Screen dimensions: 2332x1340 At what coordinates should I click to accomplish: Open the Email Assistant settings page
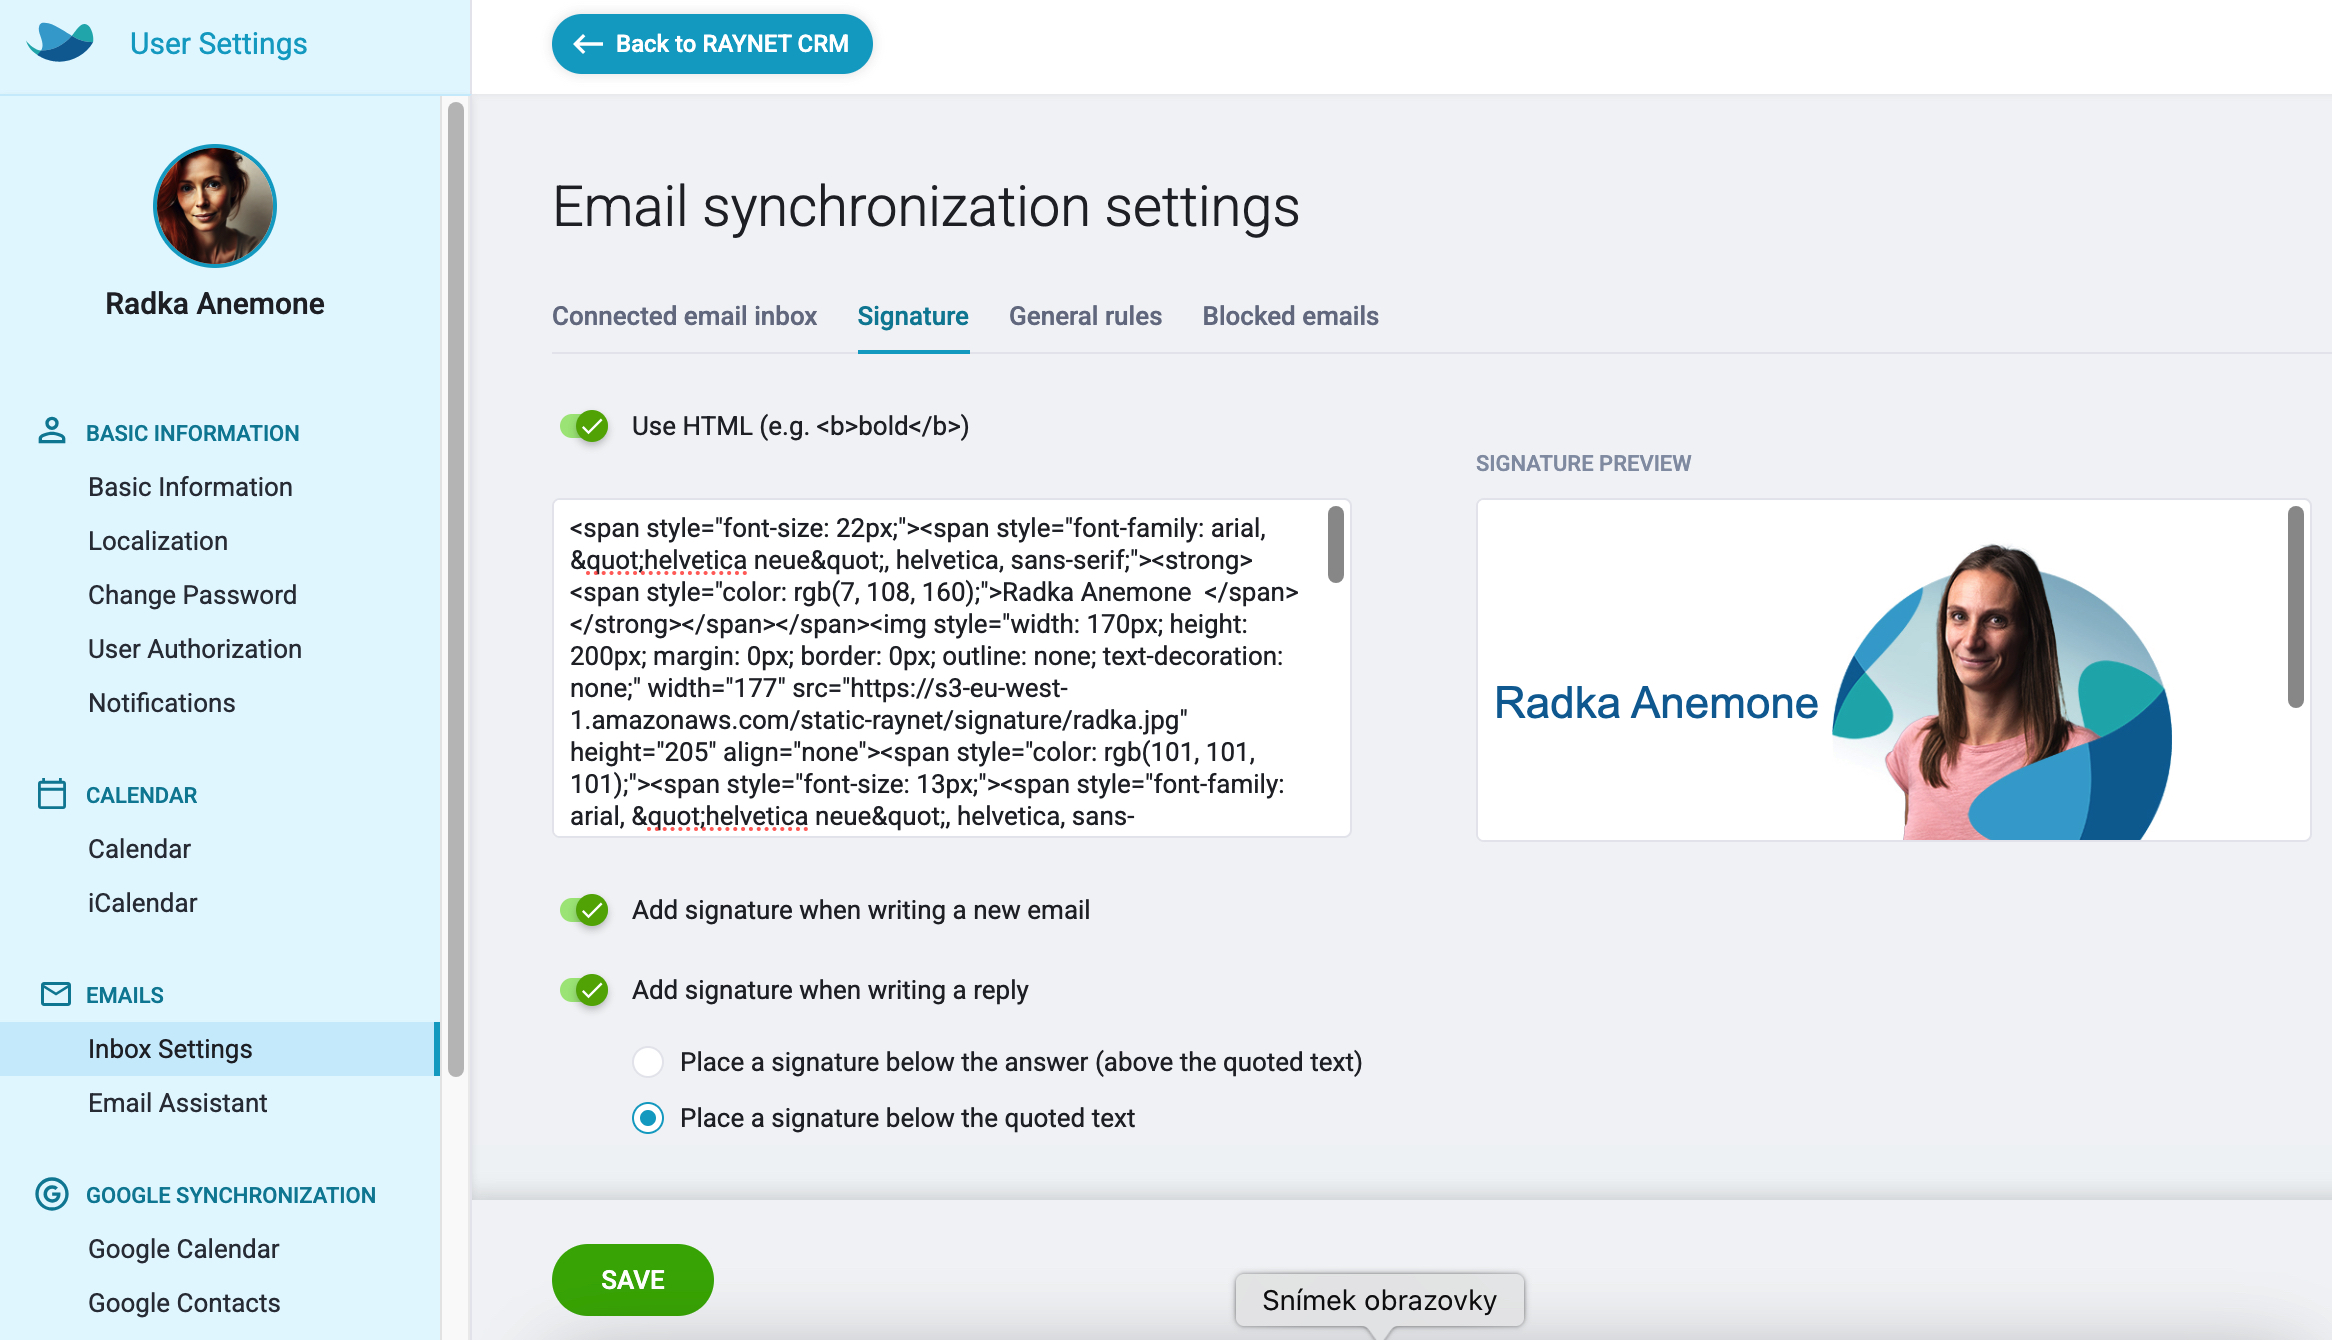tap(178, 1103)
